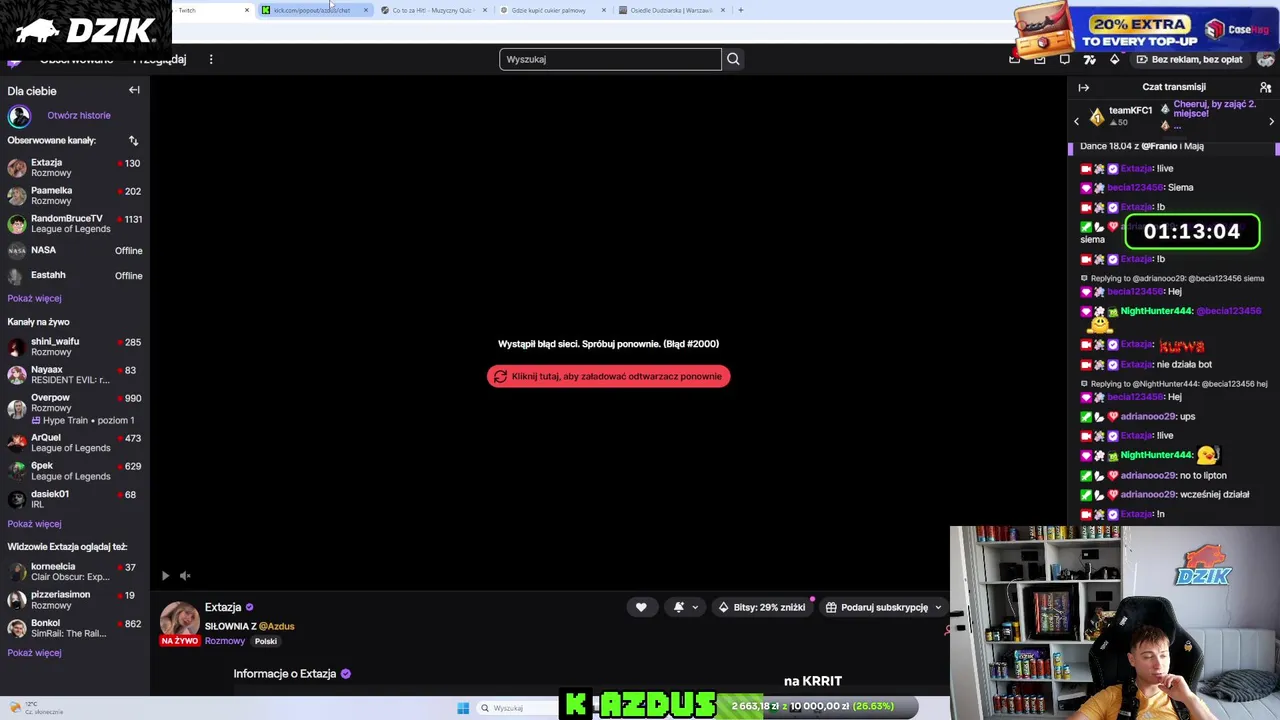Image resolution: width=1280 pixels, height=720 pixels.
Task: Open the Bits diamond icon in the top bar
Action: [1115, 59]
